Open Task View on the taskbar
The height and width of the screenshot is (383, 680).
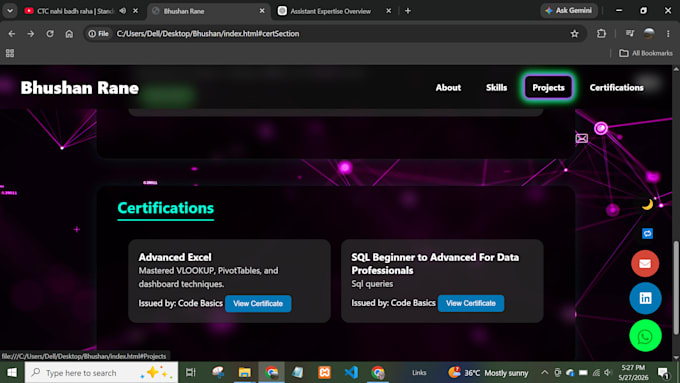click(x=190, y=372)
